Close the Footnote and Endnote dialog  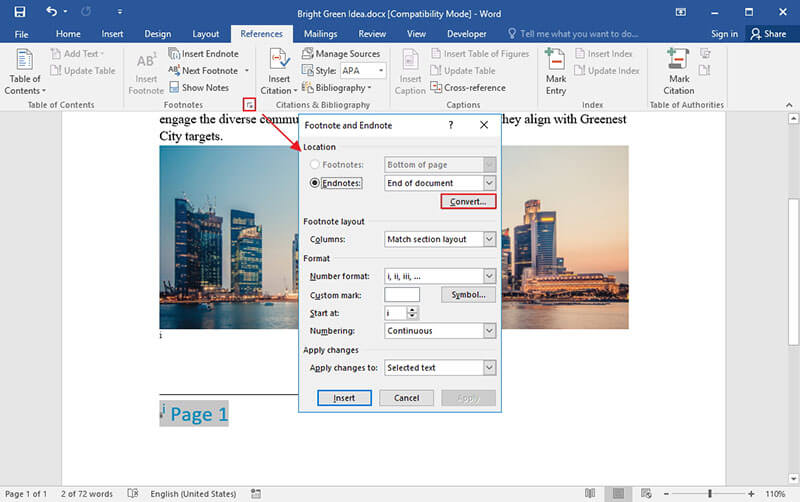pos(484,125)
